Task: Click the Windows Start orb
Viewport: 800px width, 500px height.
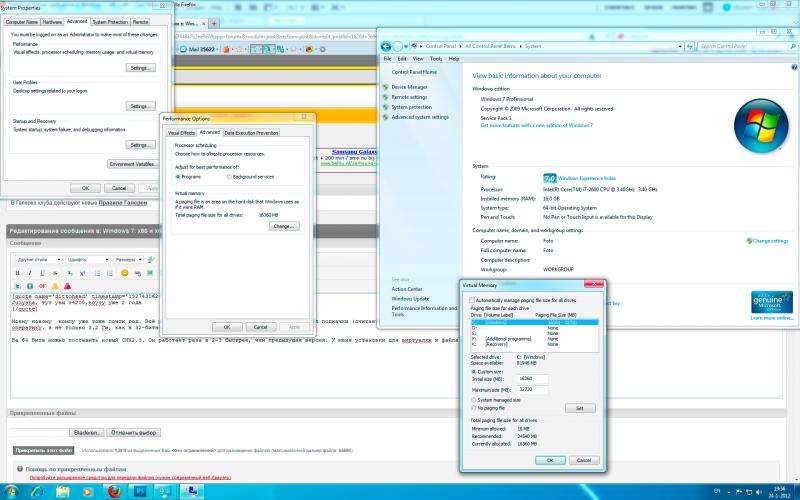Action: click(10, 492)
